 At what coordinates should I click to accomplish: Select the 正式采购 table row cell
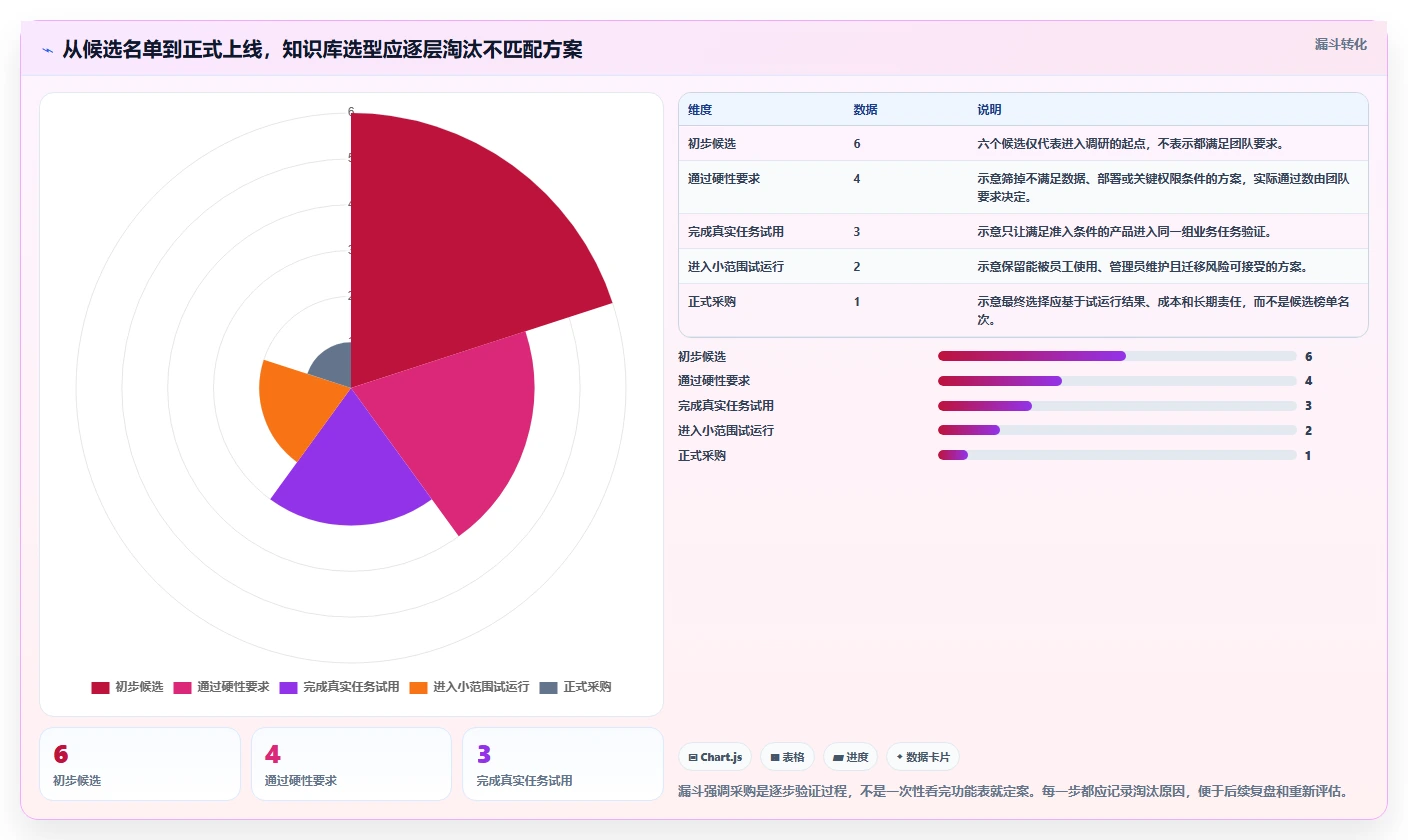coord(712,302)
